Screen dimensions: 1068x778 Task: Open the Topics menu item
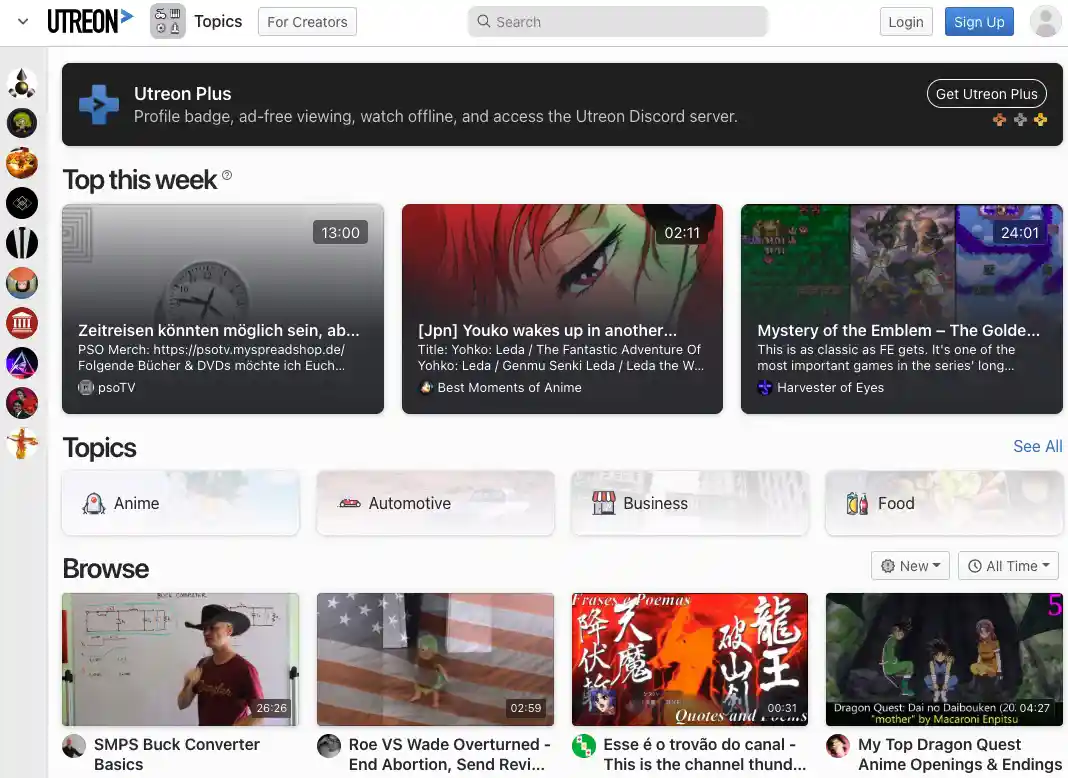point(218,21)
